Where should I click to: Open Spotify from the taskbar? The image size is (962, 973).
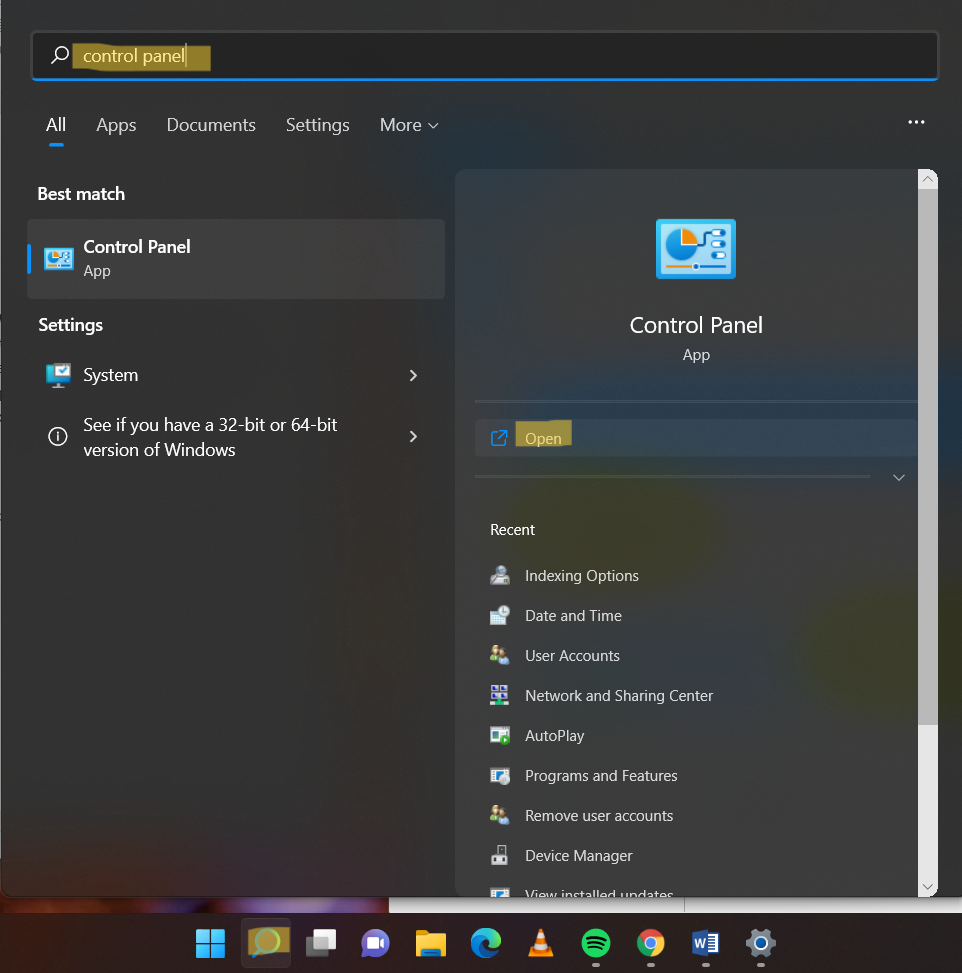click(596, 942)
